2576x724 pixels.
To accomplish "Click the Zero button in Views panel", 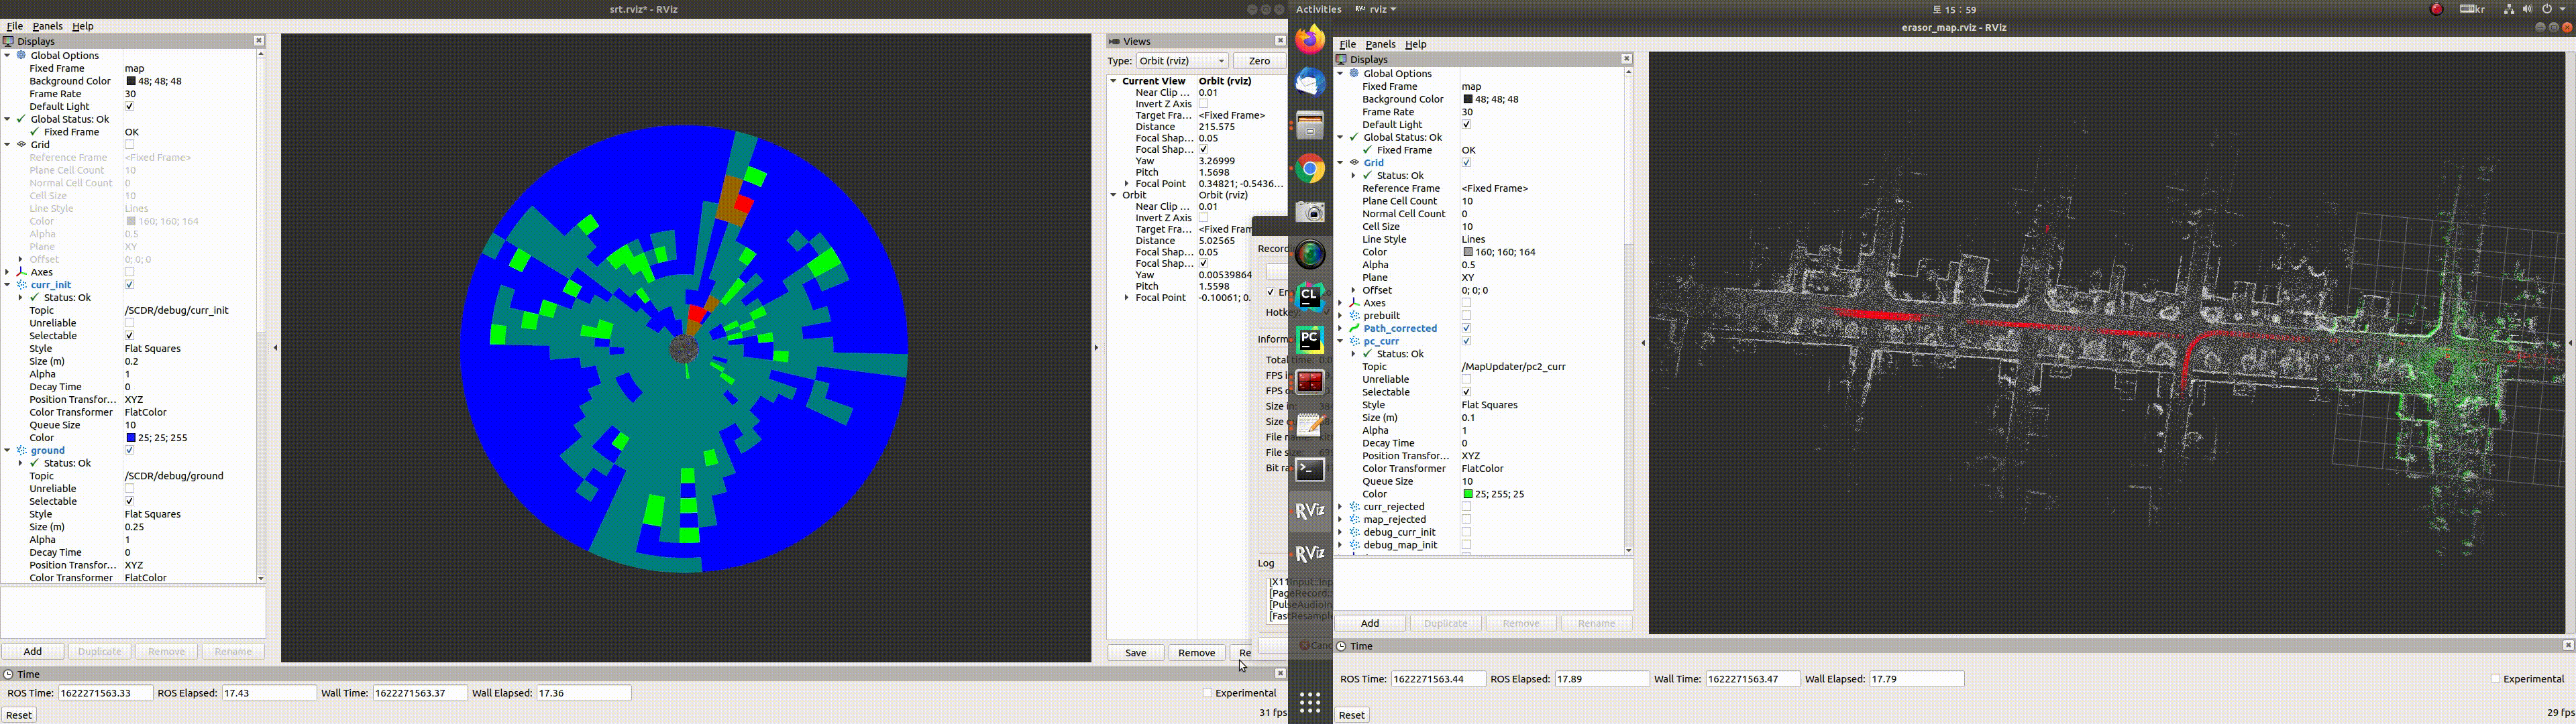I will coord(1258,61).
